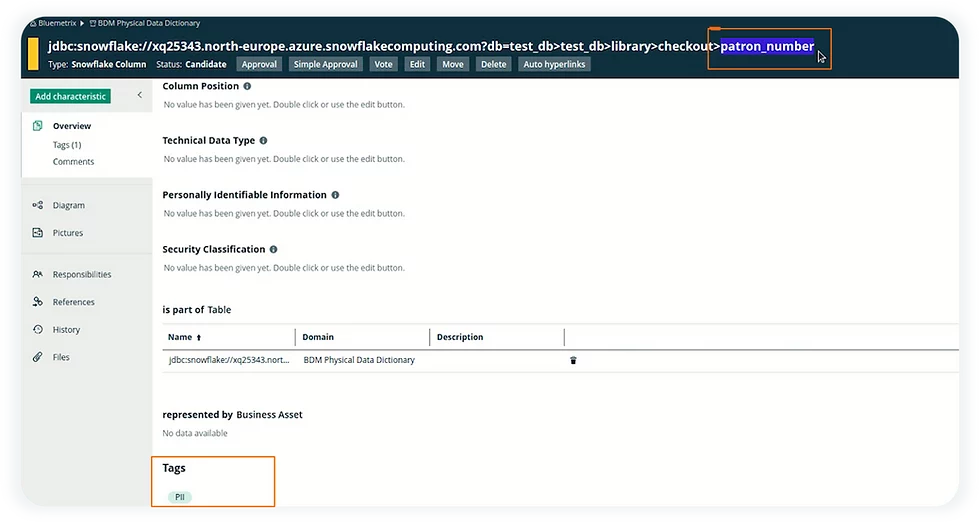Click Personally Identifiable Information empty value text
The height and width of the screenshot is (523, 980).
[284, 213]
